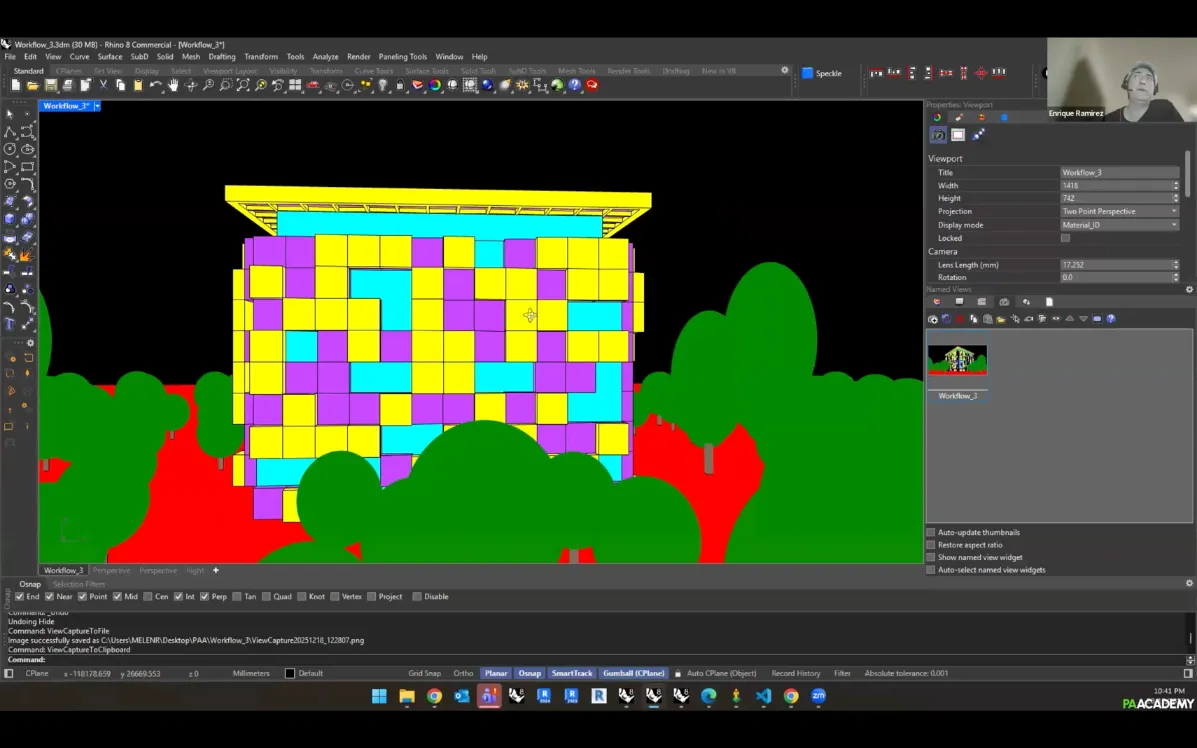
Task: Toggle Ortho in the status bar
Action: (463, 673)
